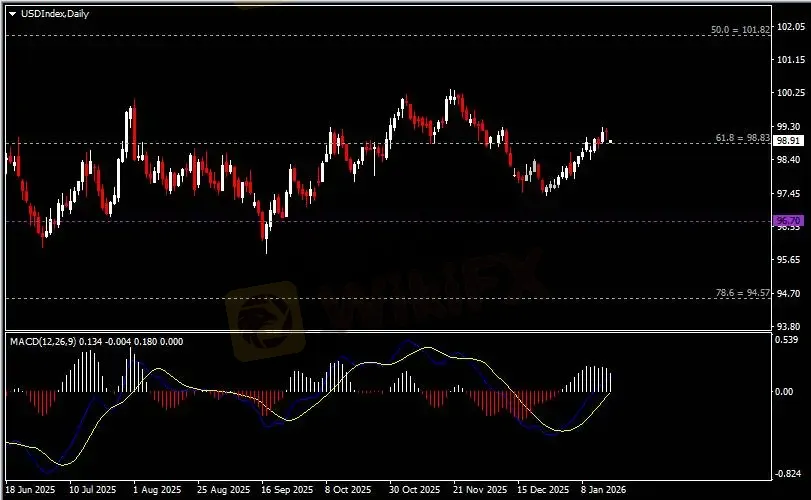Viewport: 811px width, 500px height.
Task: Click the 18 Jun 2025 date label
Action: click(30, 489)
